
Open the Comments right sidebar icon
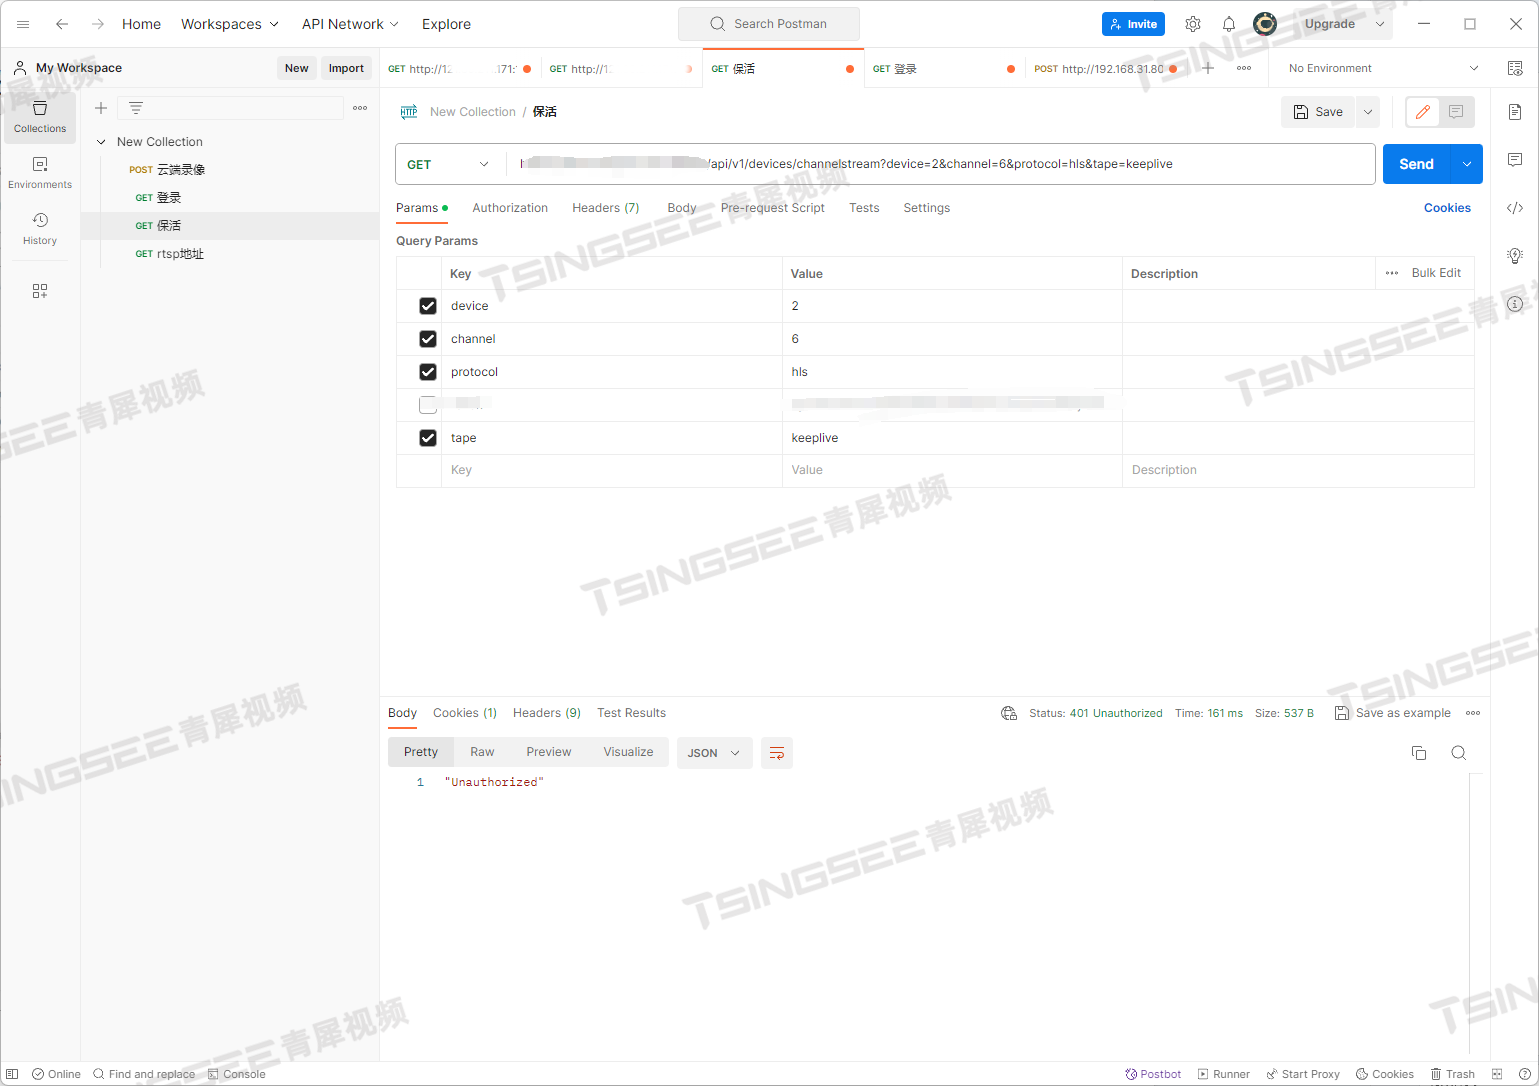[x=1515, y=160]
